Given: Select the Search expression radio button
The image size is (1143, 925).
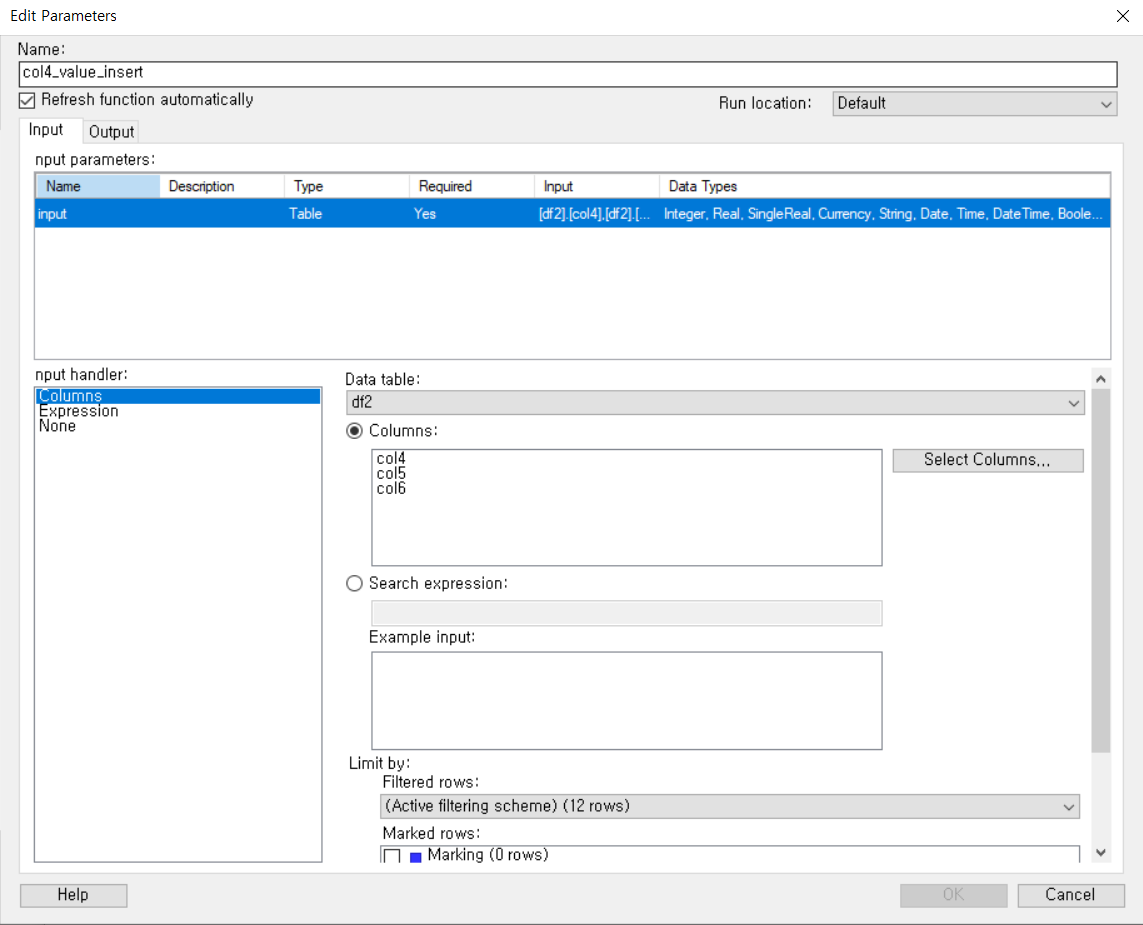Looking at the screenshot, I should pos(354,583).
